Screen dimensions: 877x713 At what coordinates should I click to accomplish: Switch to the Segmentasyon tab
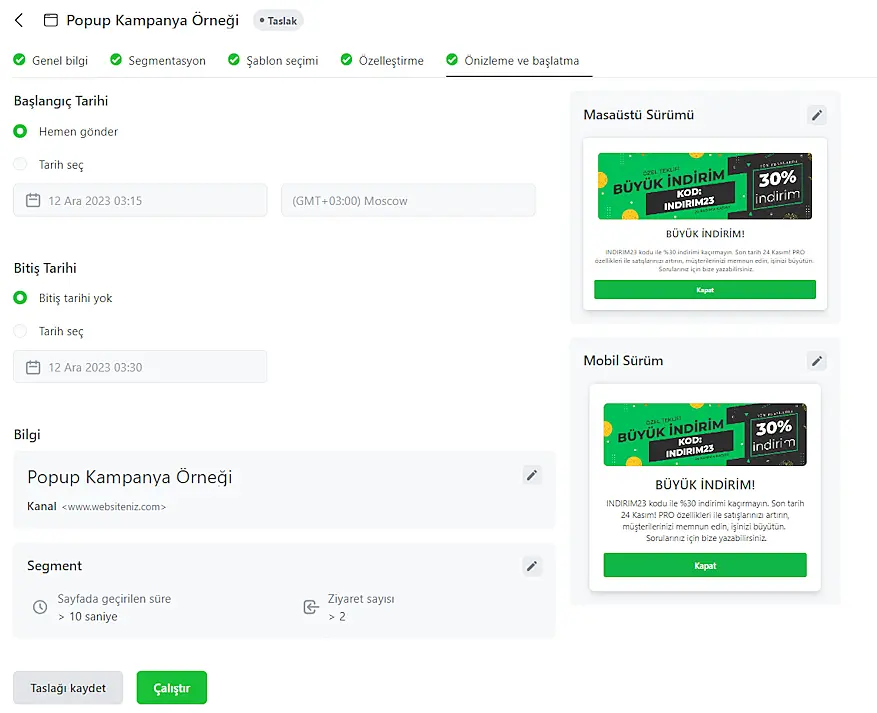tap(166, 61)
